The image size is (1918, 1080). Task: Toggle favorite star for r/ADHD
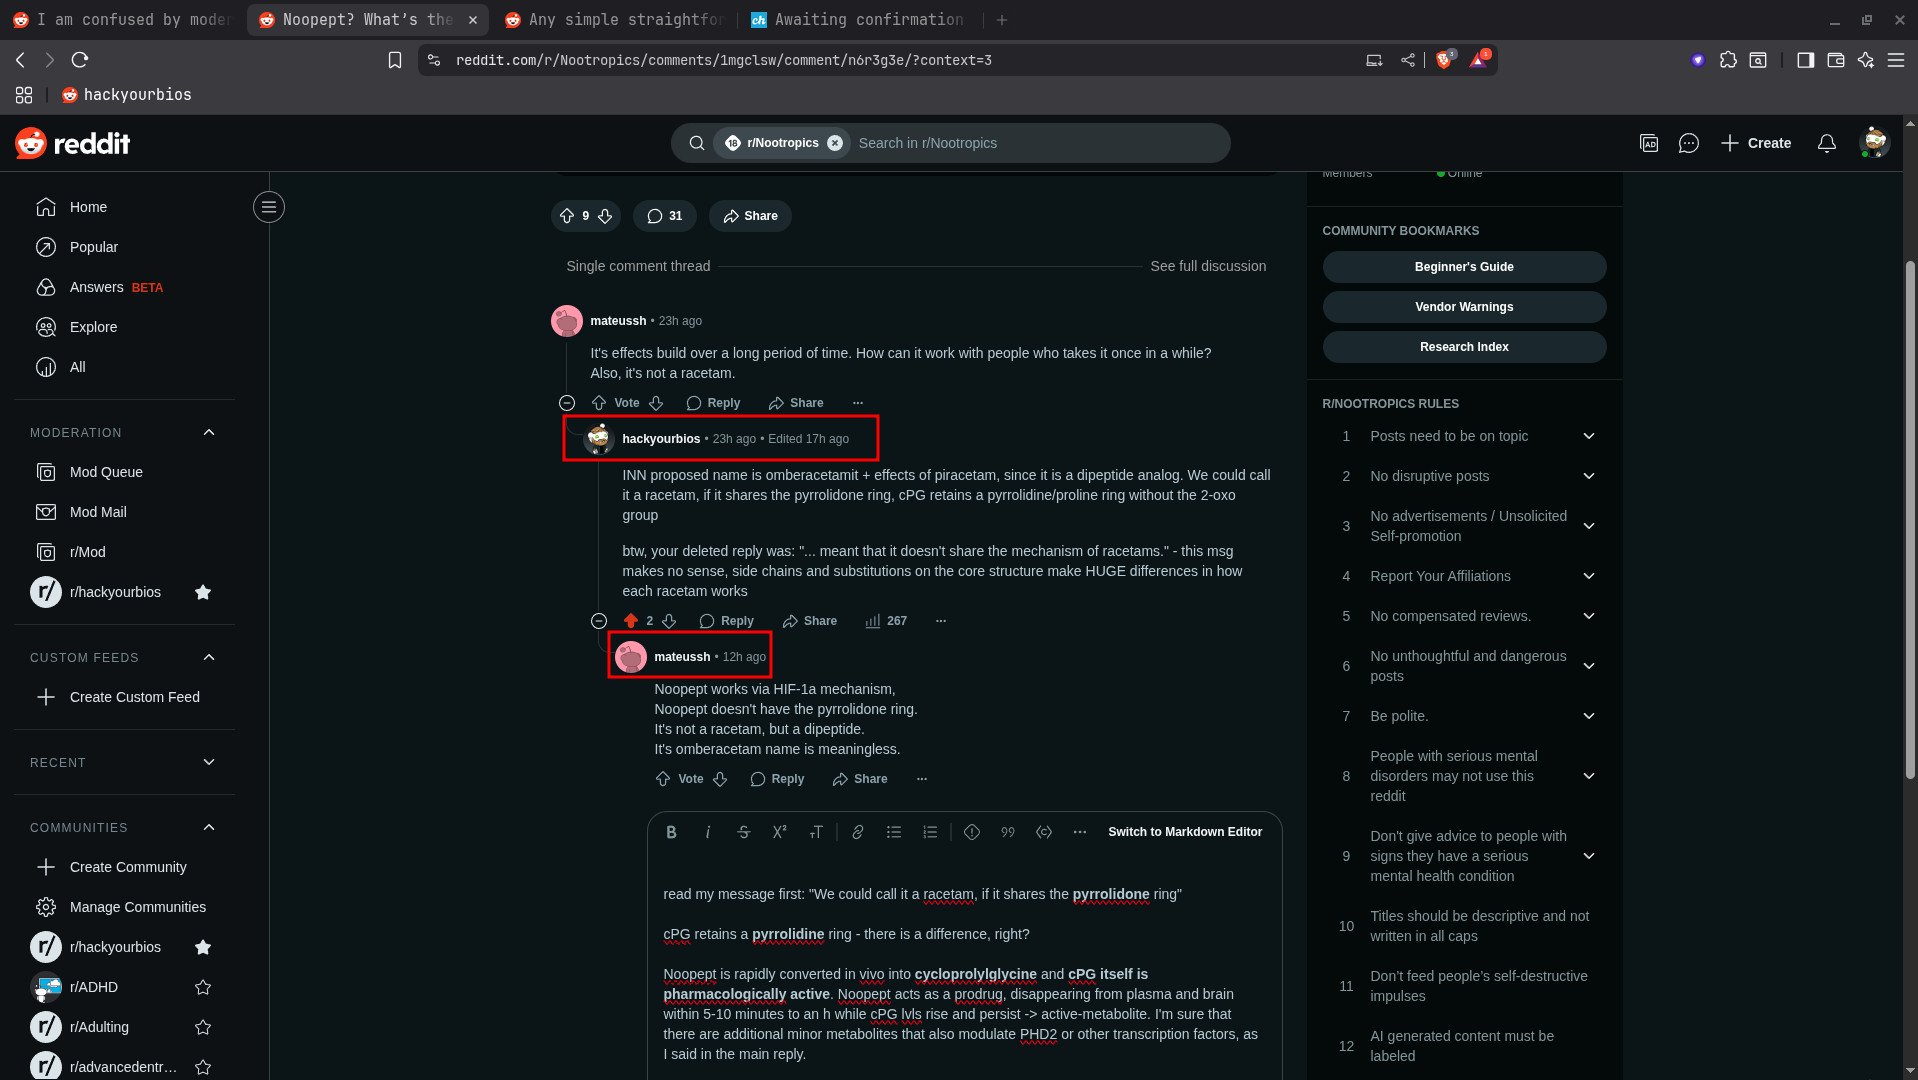pos(203,987)
